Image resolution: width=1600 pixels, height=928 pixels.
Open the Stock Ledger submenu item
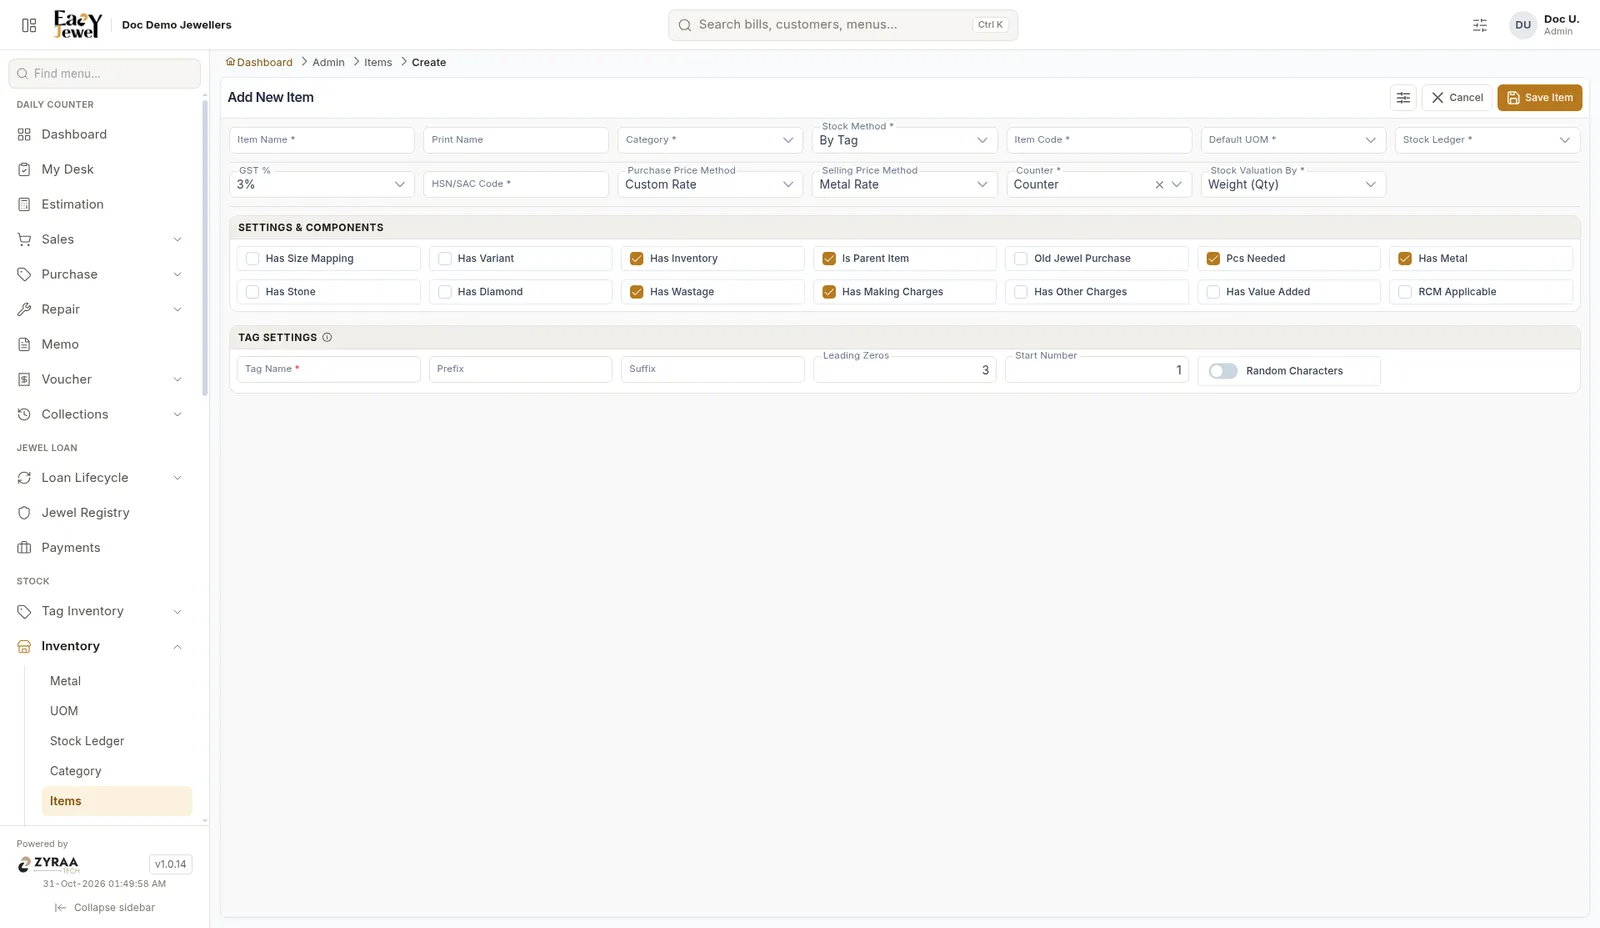tap(116, 741)
